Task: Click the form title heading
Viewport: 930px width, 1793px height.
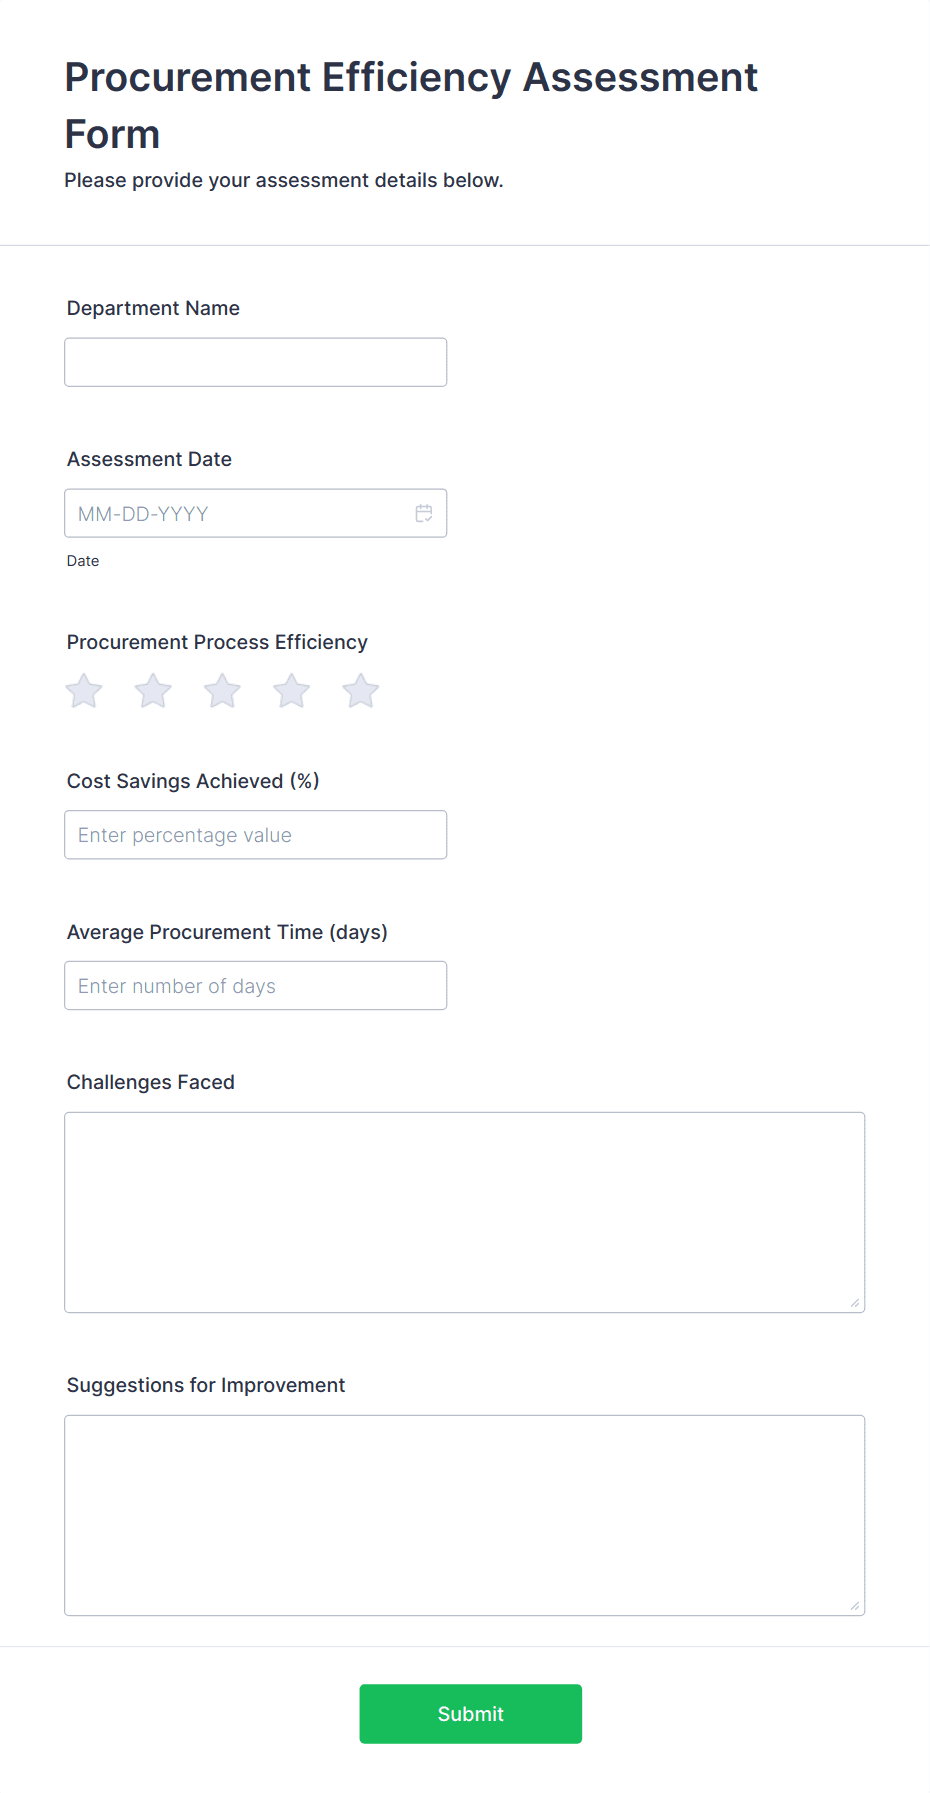Action: 411,105
